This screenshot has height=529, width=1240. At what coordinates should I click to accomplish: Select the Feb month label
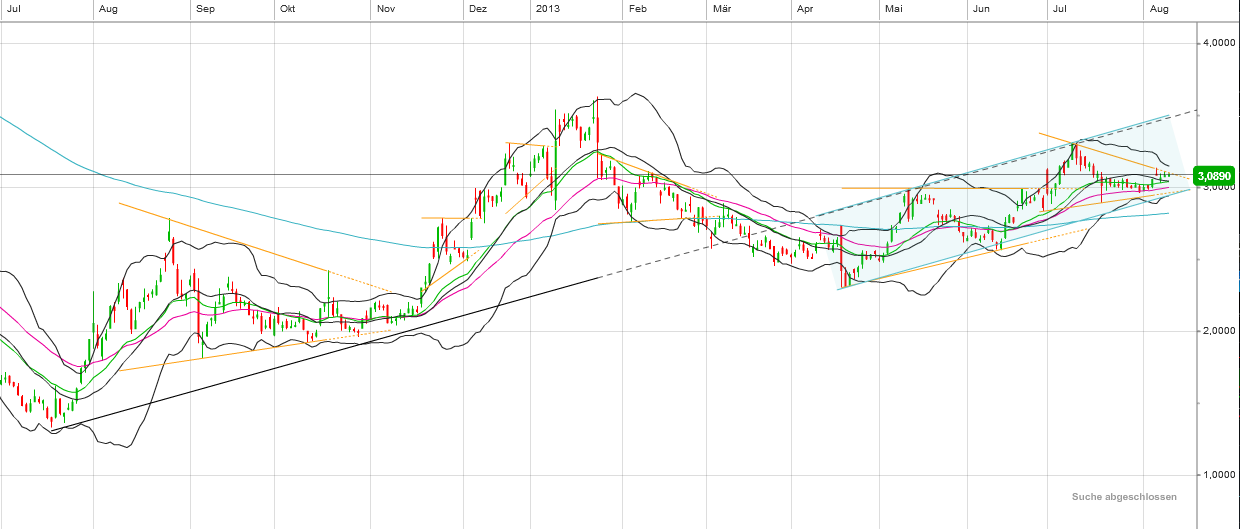[x=637, y=8]
